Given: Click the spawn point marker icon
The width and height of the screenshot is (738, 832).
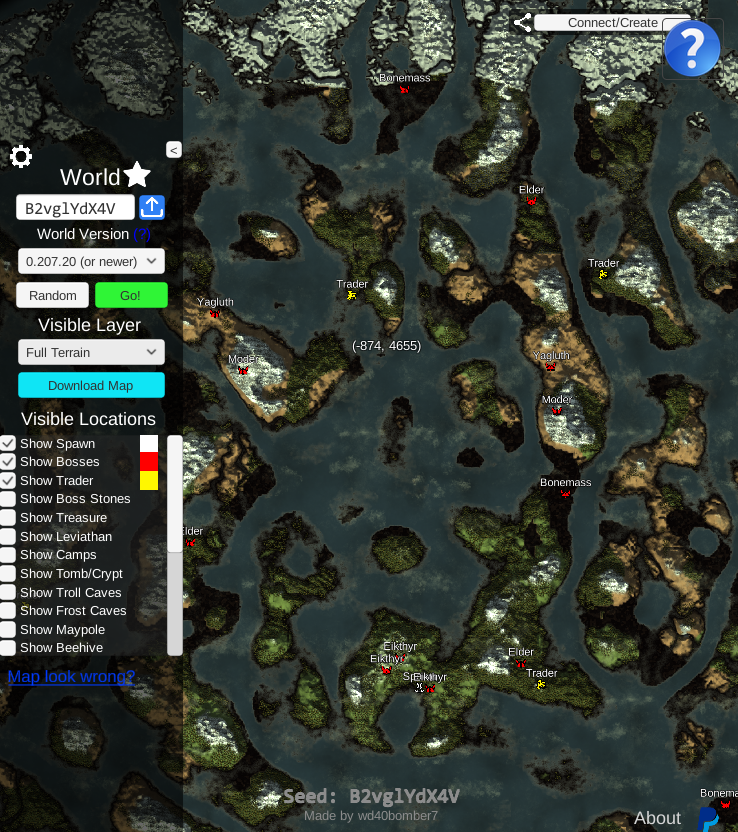Looking at the screenshot, I should click(x=419, y=688).
